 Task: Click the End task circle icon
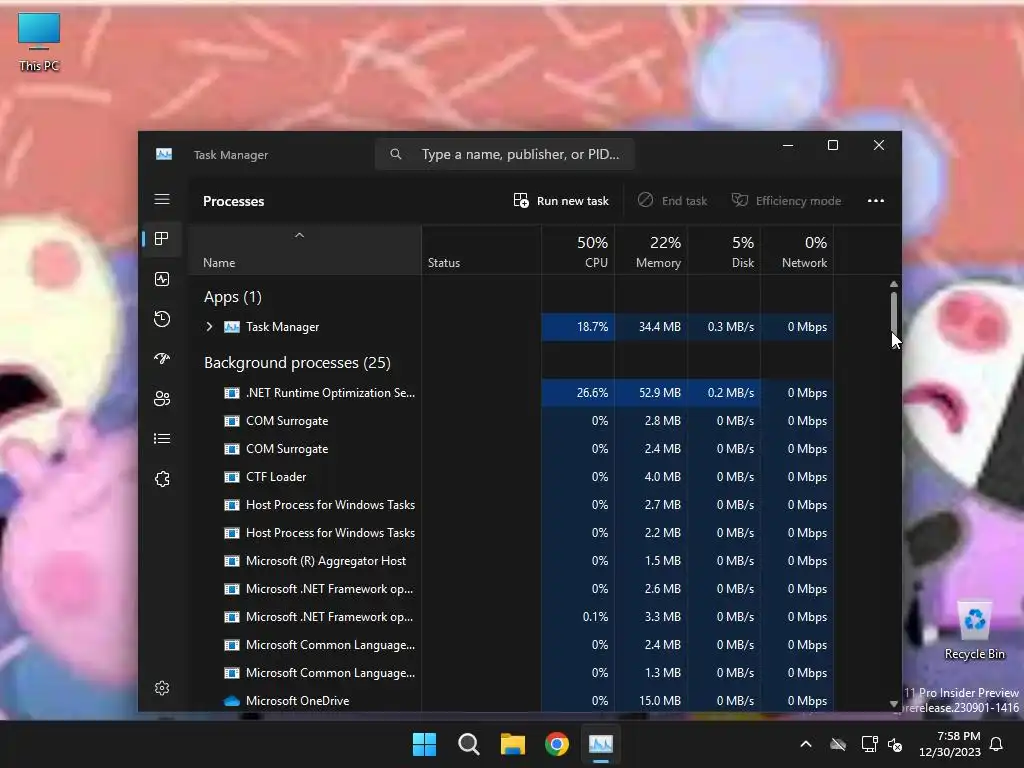coord(645,200)
